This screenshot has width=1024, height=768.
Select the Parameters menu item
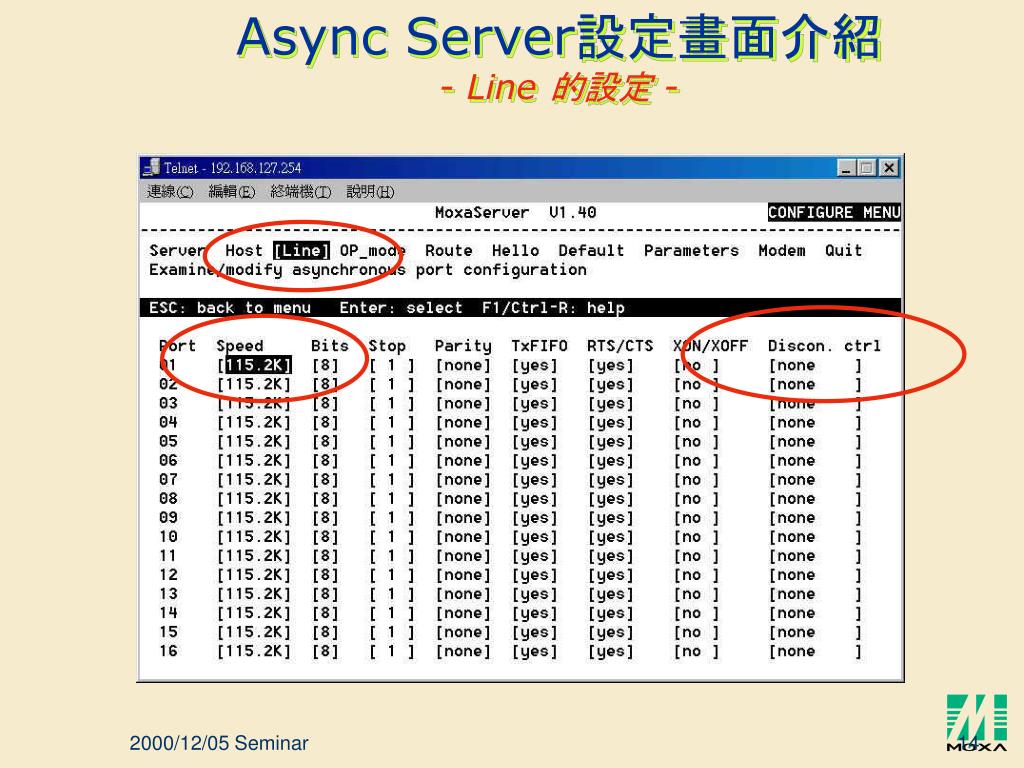click(x=691, y=251)
